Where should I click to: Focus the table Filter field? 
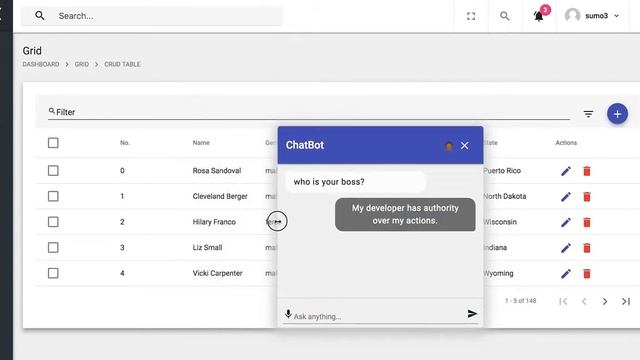tap(309, 112)
